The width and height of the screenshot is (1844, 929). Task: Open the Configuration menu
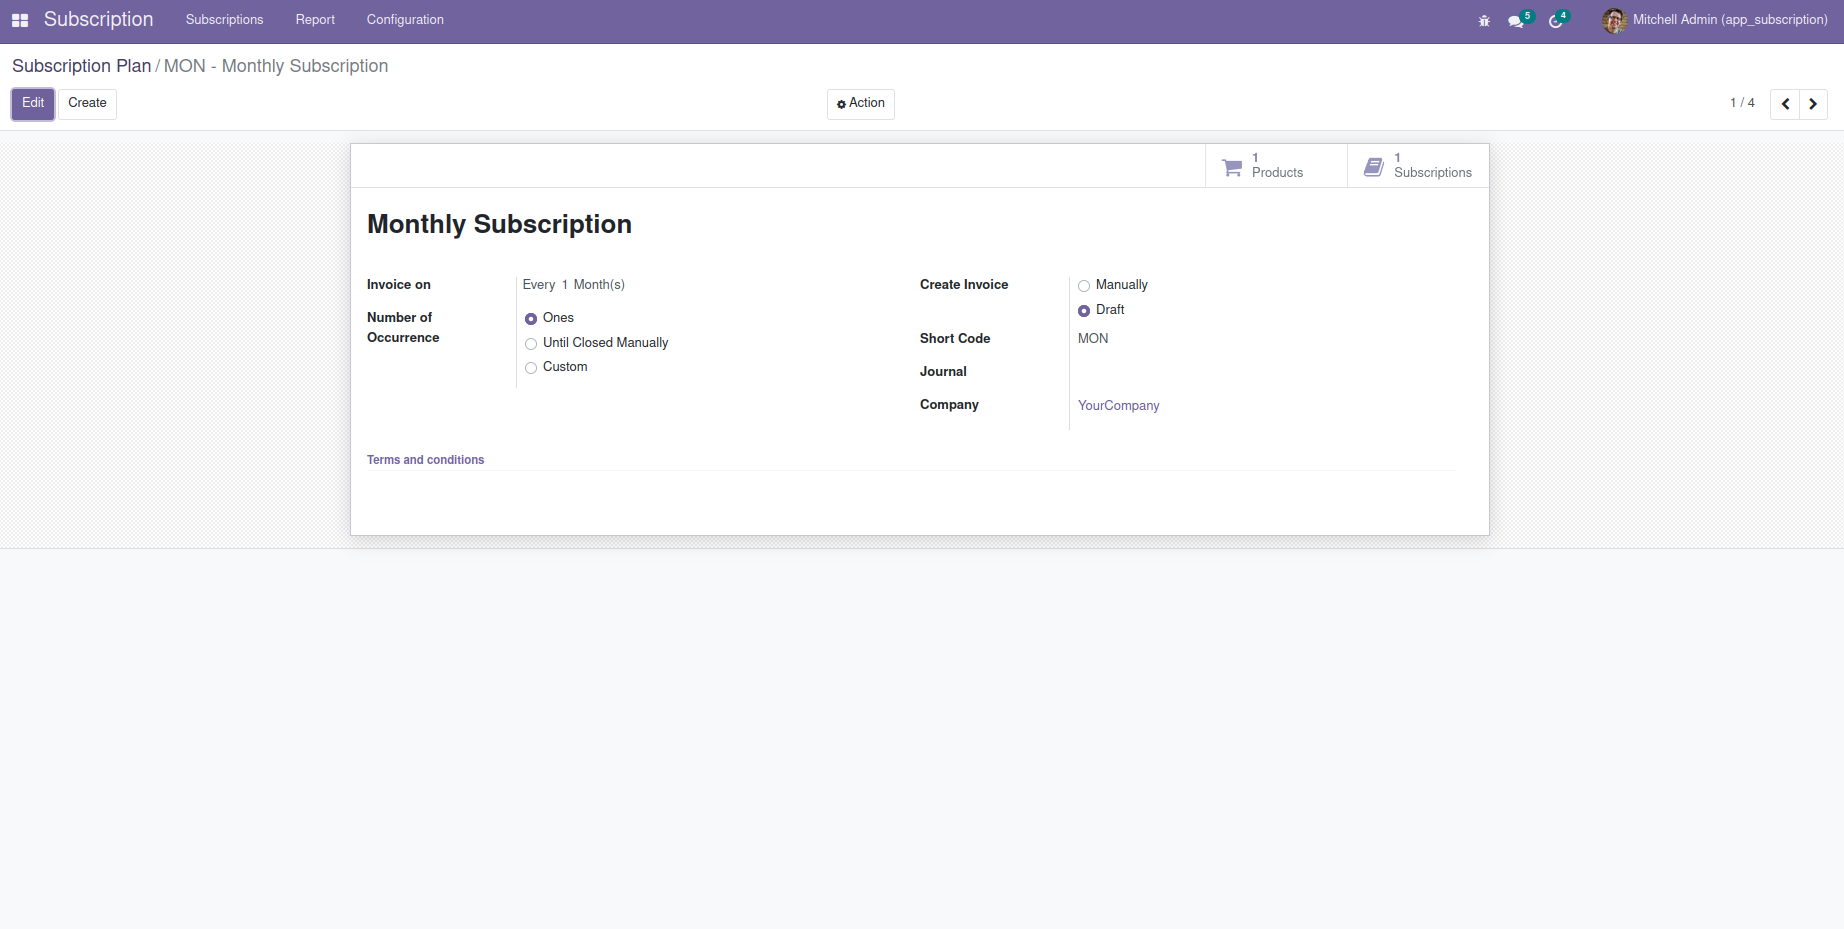coord(405,20)
